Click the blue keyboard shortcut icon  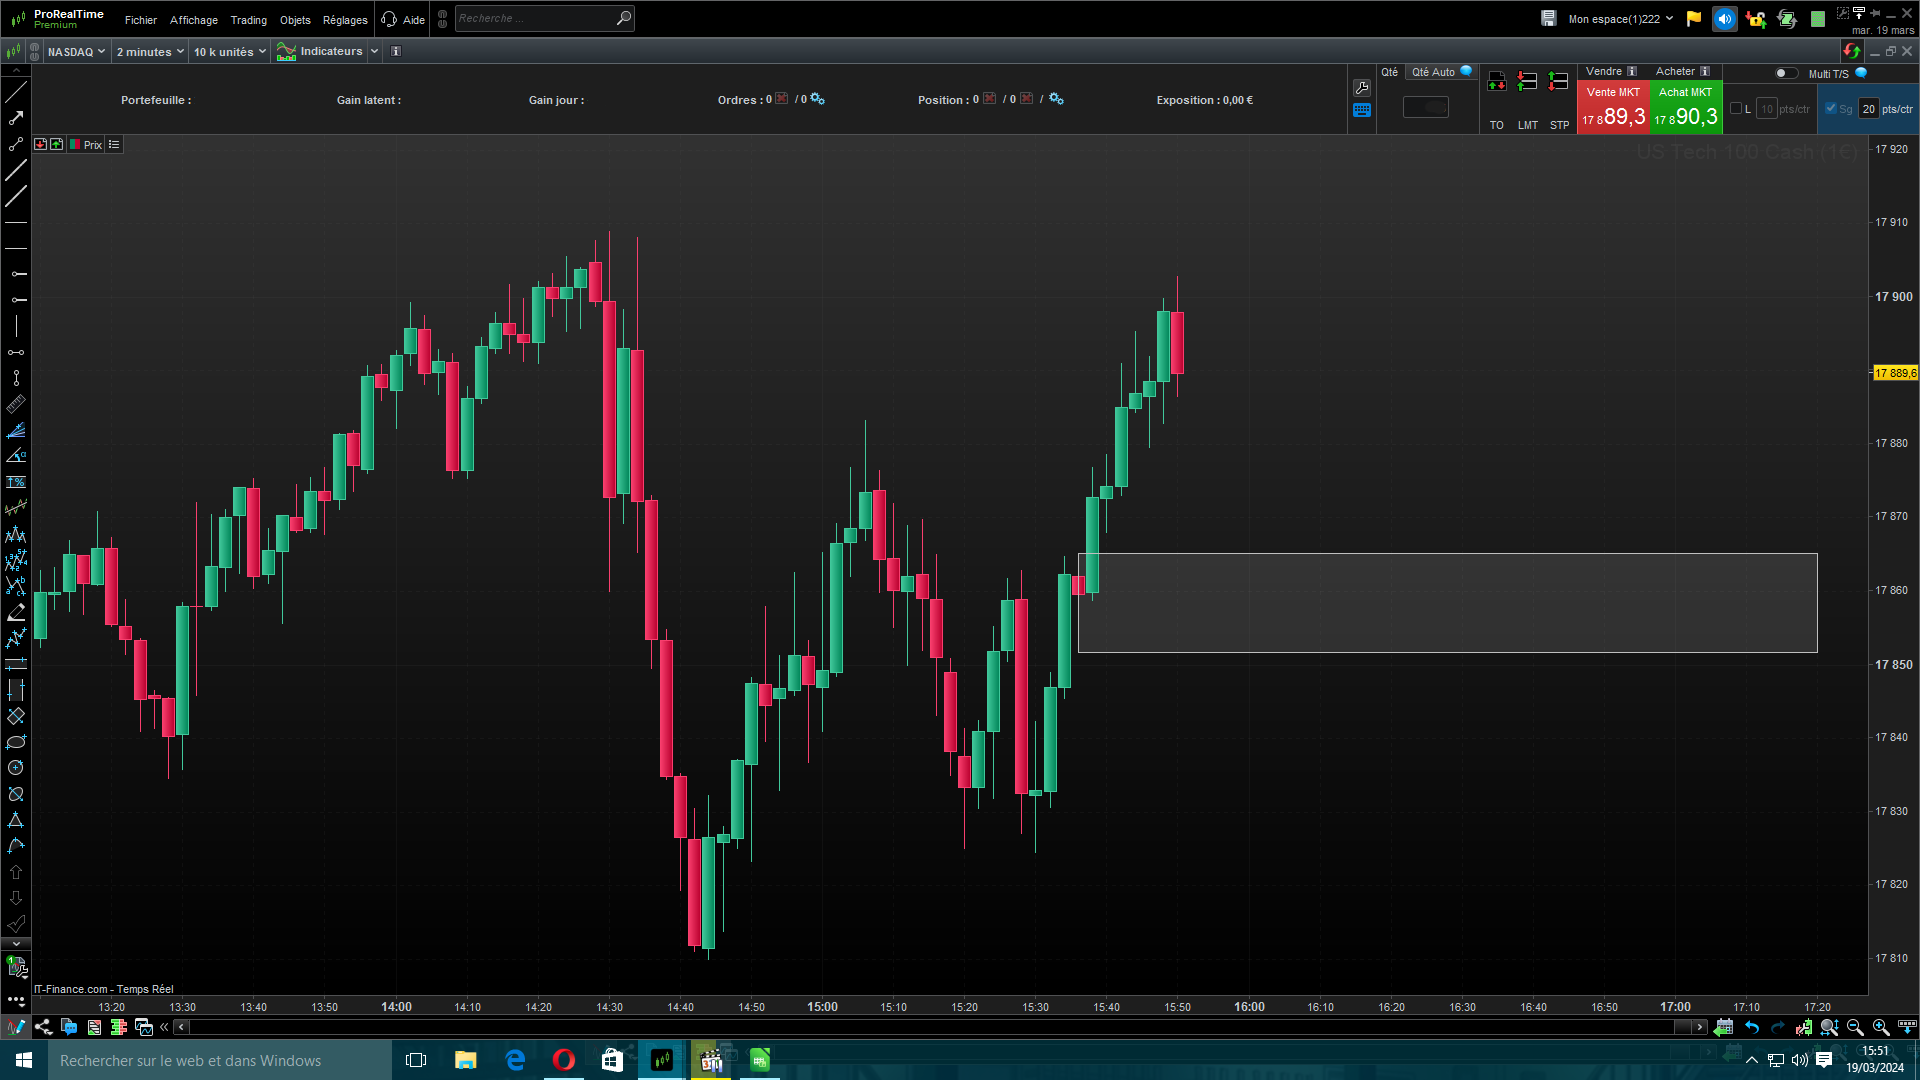[x=1361, y=111]
